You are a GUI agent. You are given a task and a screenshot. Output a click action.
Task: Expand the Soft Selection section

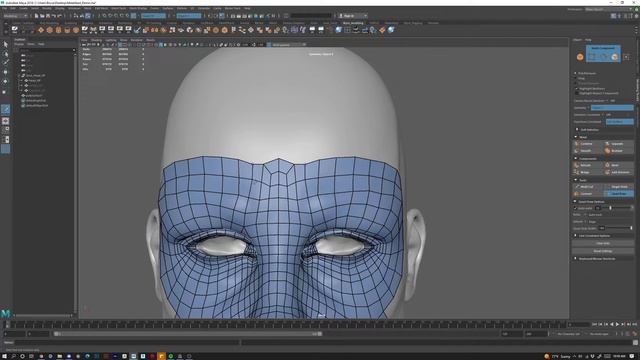[589, 130]
